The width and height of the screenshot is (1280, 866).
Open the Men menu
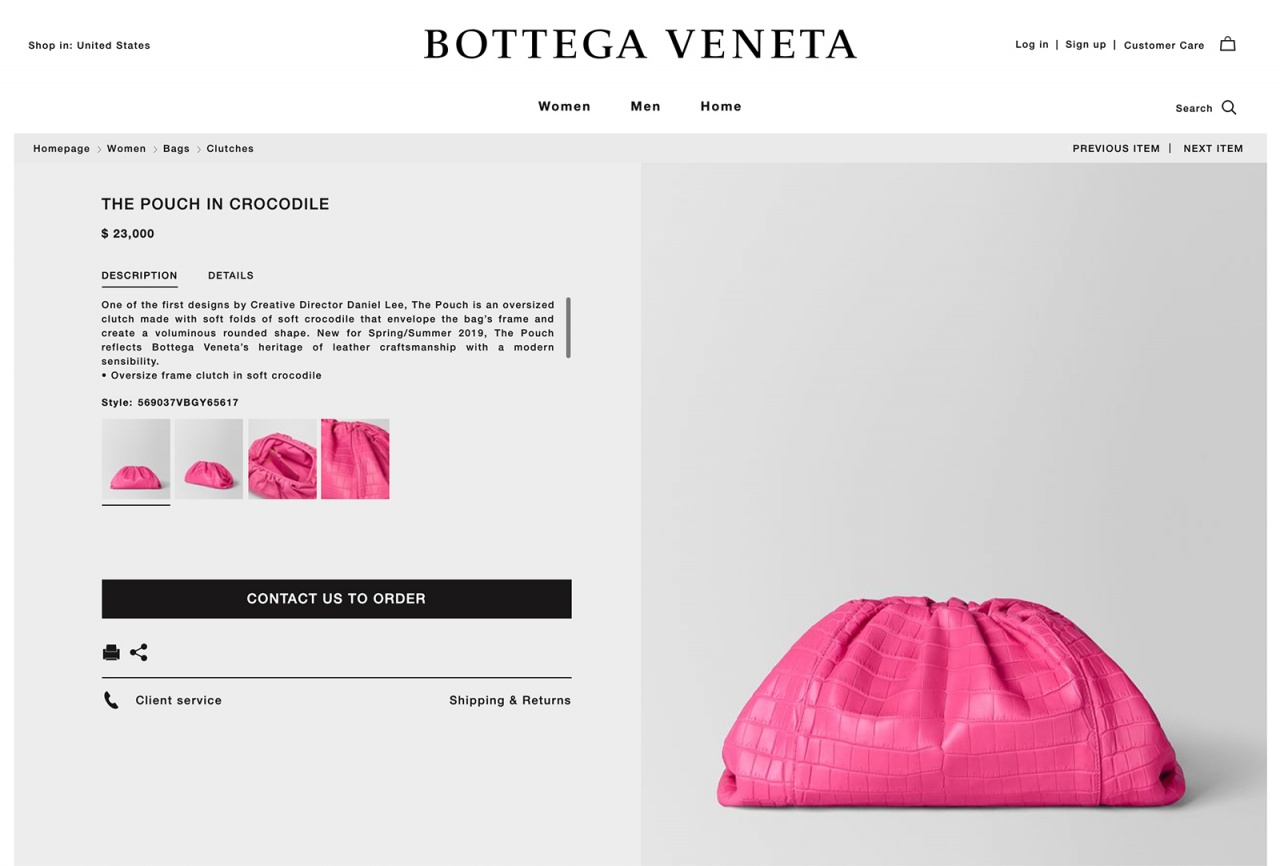tap(645, 106)
